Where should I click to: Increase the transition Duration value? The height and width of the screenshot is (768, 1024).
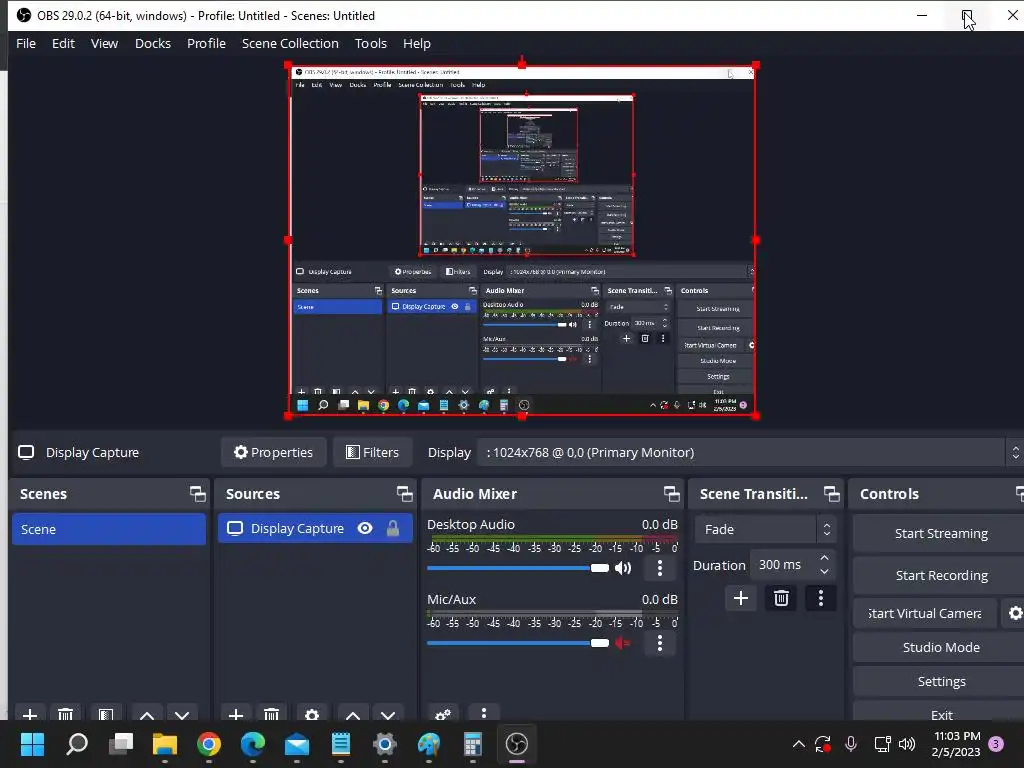click(824, 558)
